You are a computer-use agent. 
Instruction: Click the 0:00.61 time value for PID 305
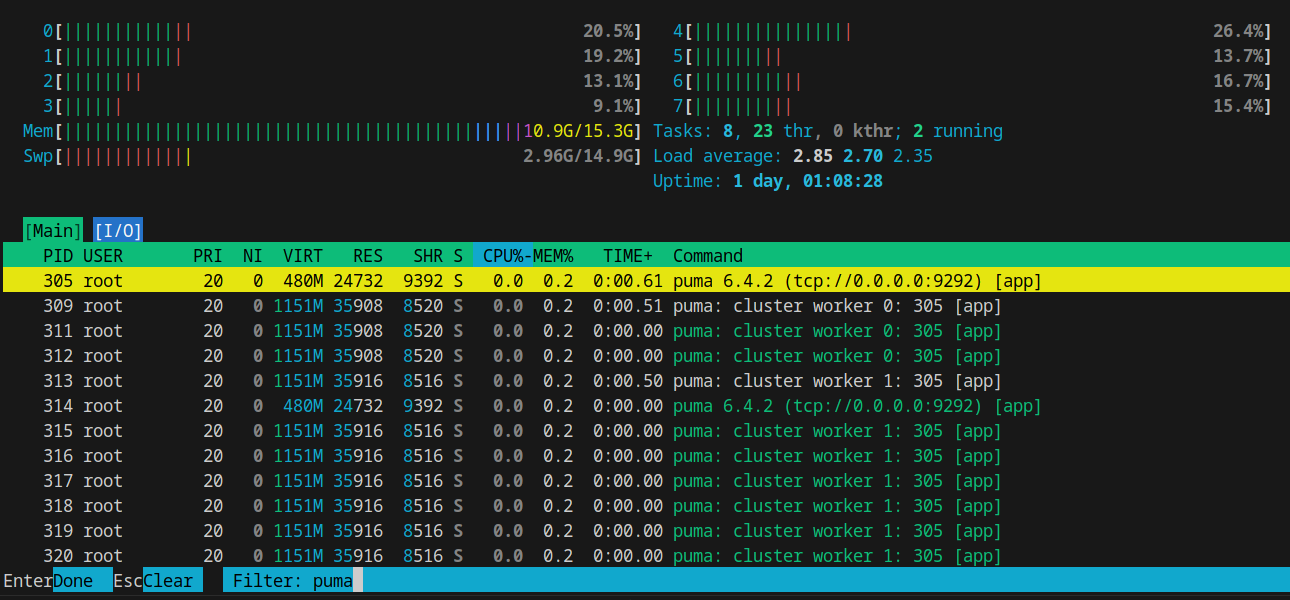pyautogui.click(x=628, y=281)
